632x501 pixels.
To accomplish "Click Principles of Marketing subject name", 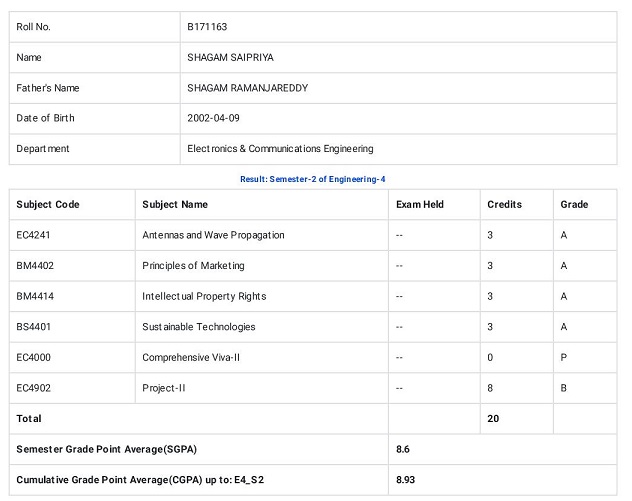I will [x=193, y=266].
